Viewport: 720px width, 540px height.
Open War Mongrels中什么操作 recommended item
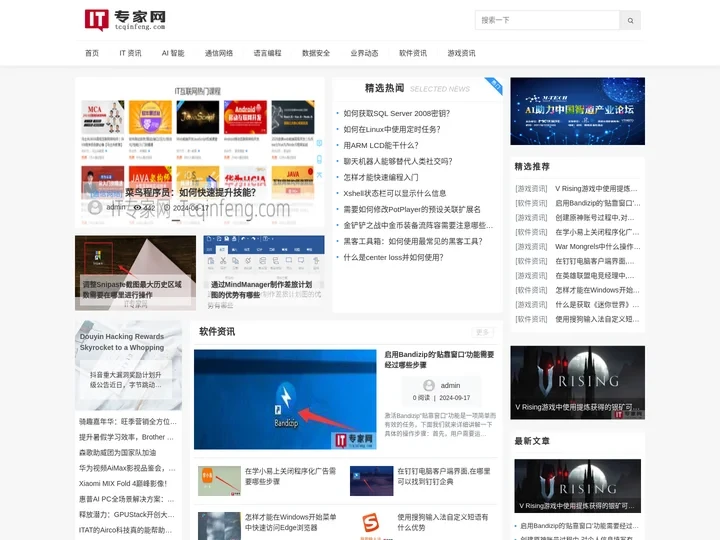[597, 247]
